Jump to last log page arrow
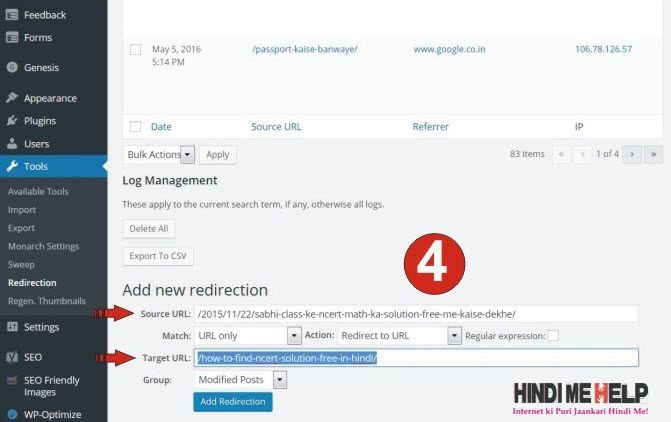 pyautogui.click(x=653, y=154)
